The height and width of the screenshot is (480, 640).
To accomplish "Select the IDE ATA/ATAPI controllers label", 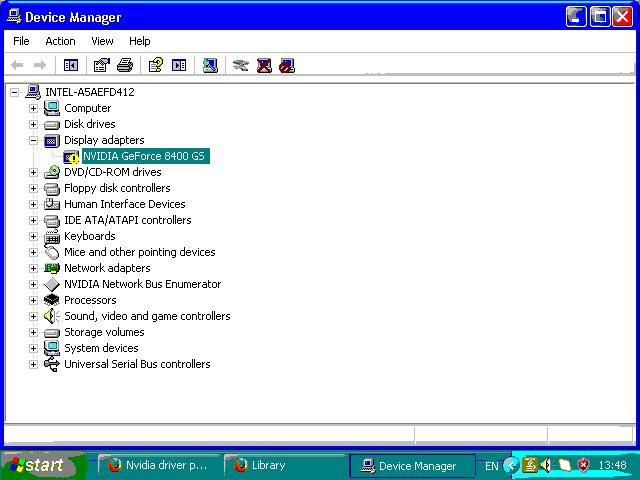I will (128, 220).
